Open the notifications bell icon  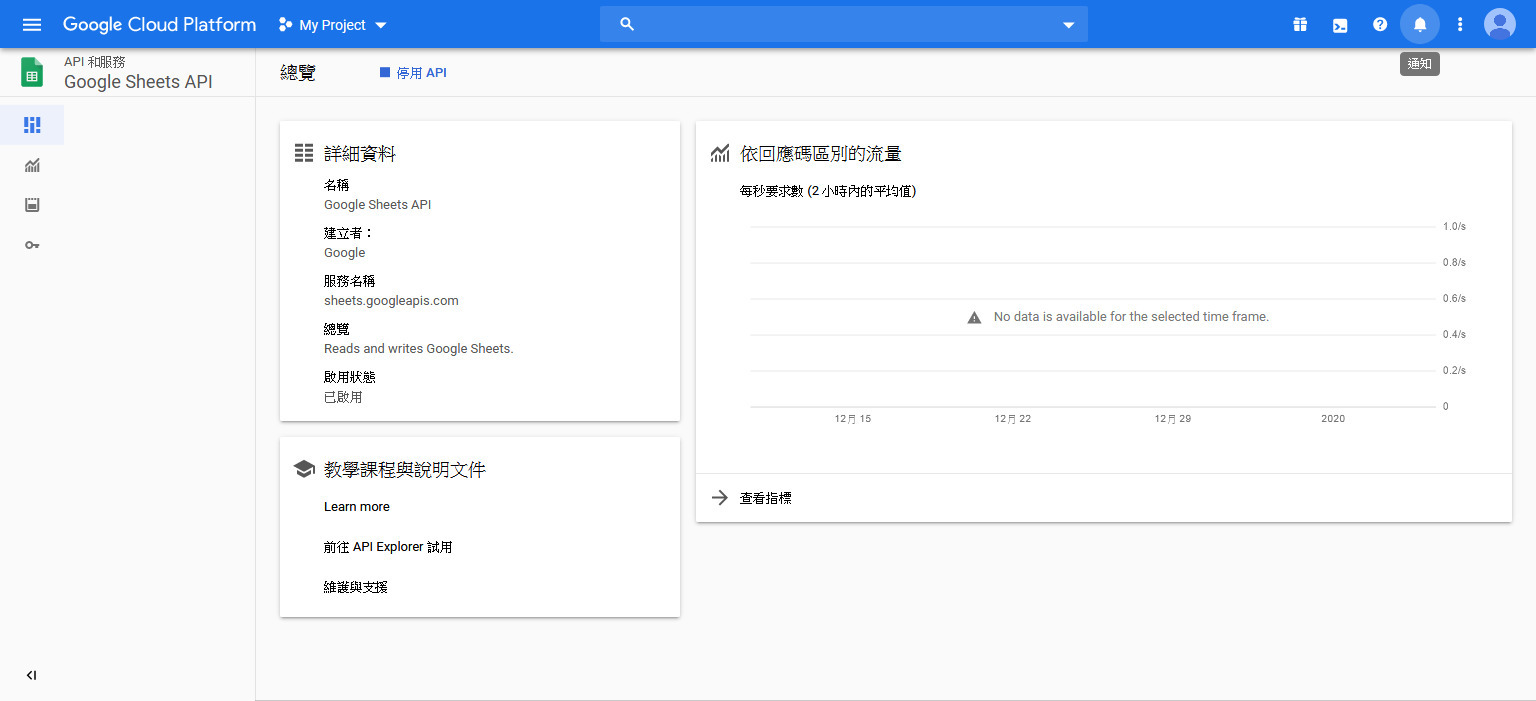coord(1420,24)
